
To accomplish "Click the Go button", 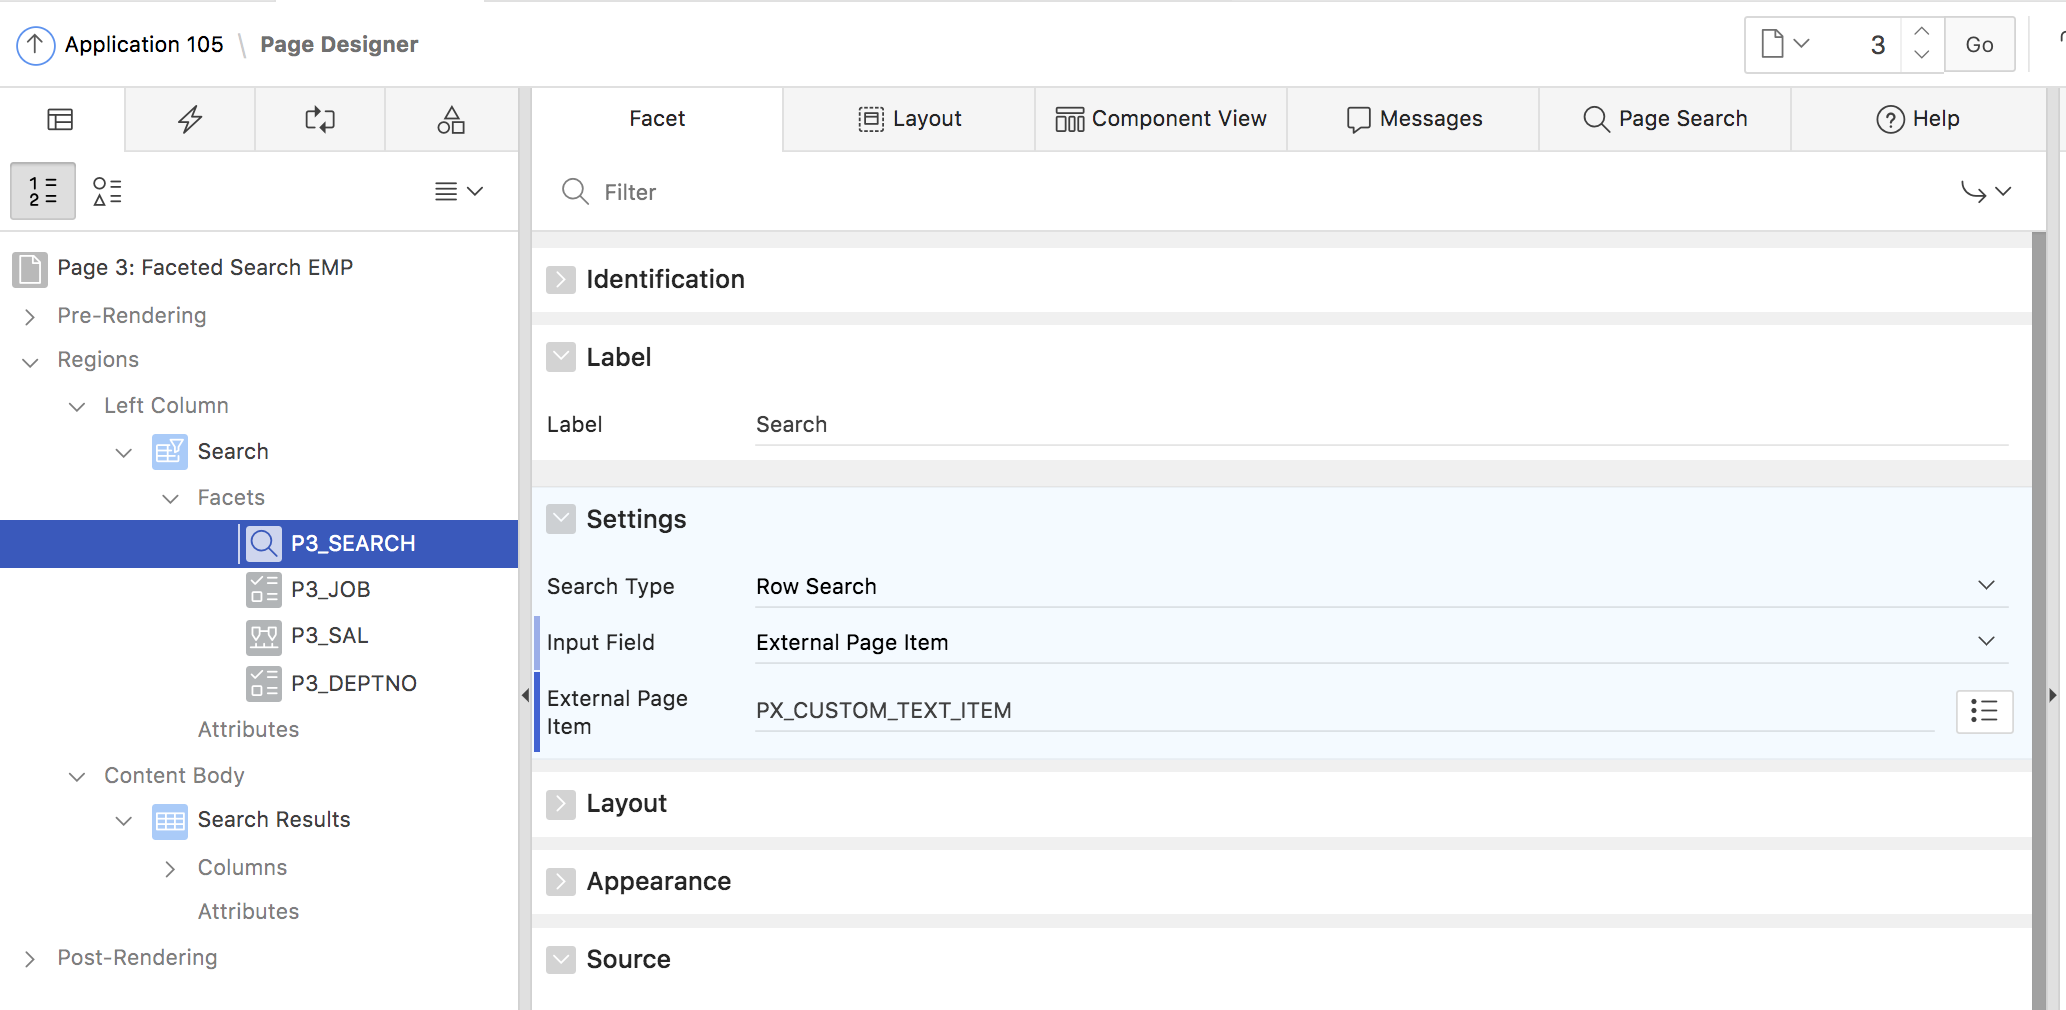I will click(x=1979, y=44).
